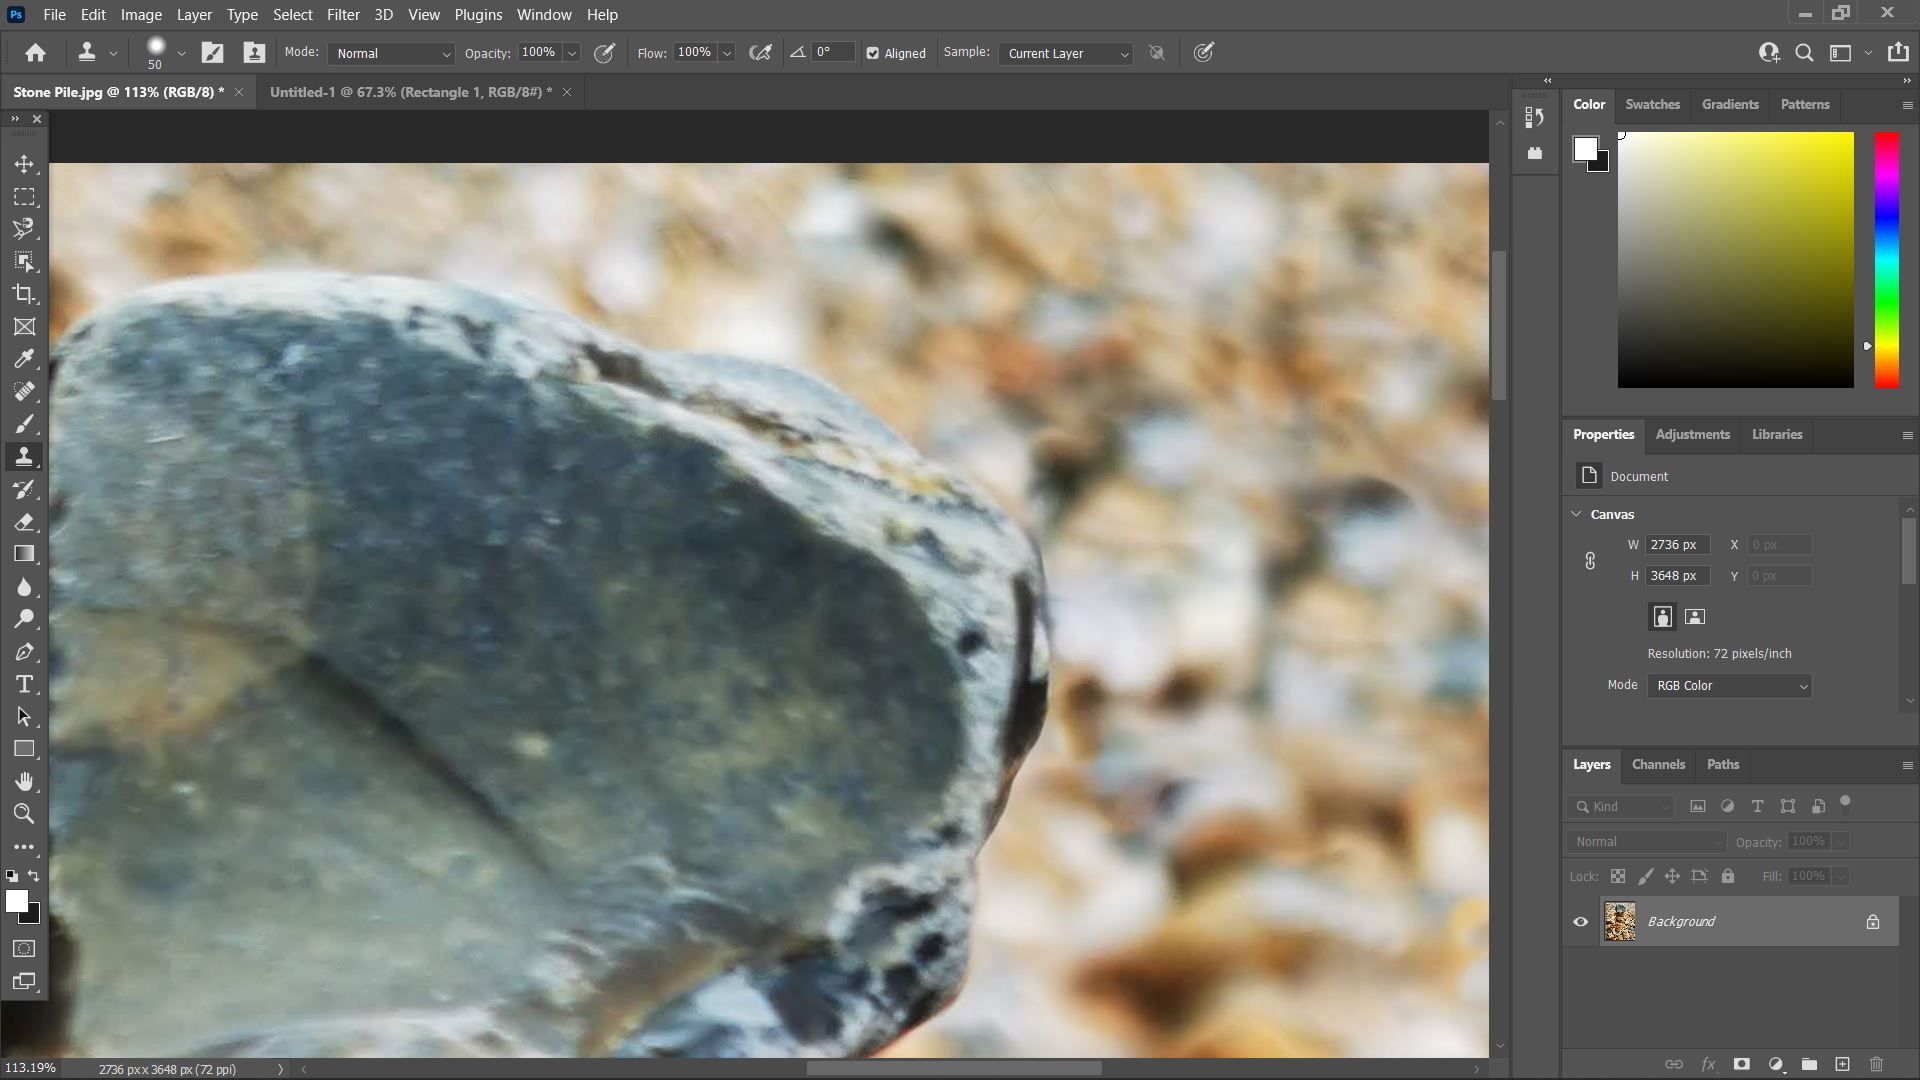This screenshot has height=1080, width=1920.
Task: Toggle the Quick Mask mode
Action: click(24, 949)
